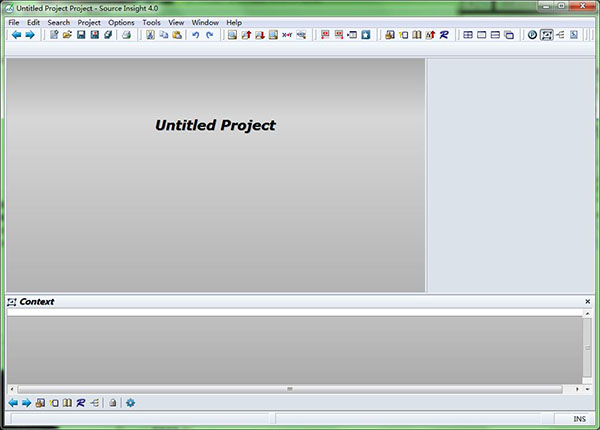Click the Cut scissors icon

click(x=150, y=35)
